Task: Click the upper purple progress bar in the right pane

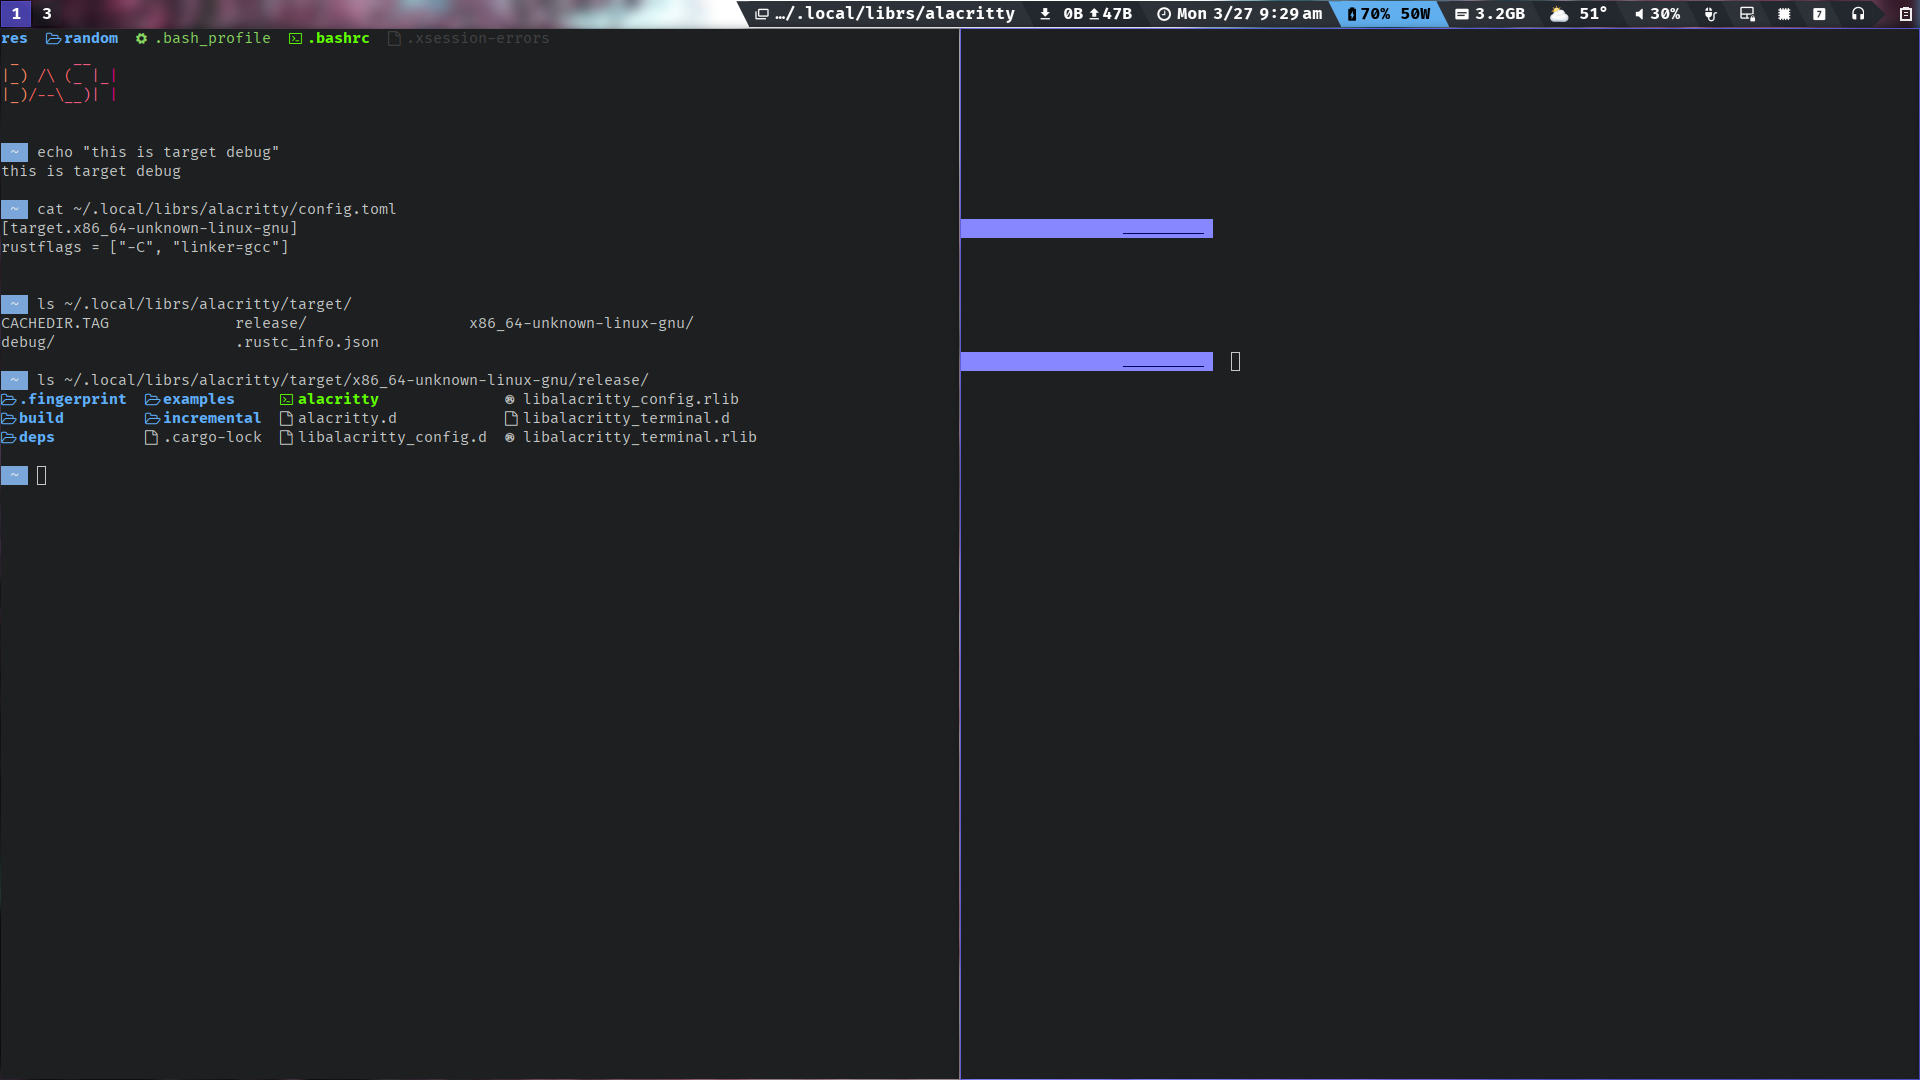Action: 1086,228
